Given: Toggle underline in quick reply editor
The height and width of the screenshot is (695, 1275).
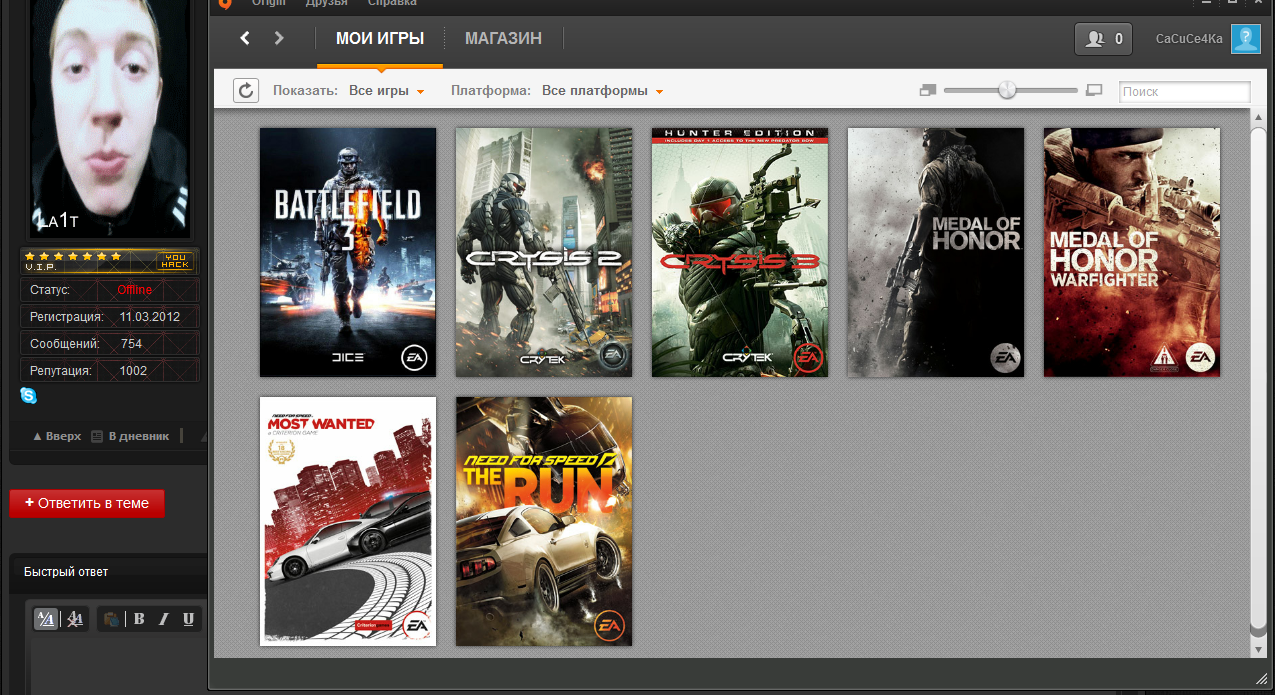Looking at the screenshot, I should click(188, 619).
